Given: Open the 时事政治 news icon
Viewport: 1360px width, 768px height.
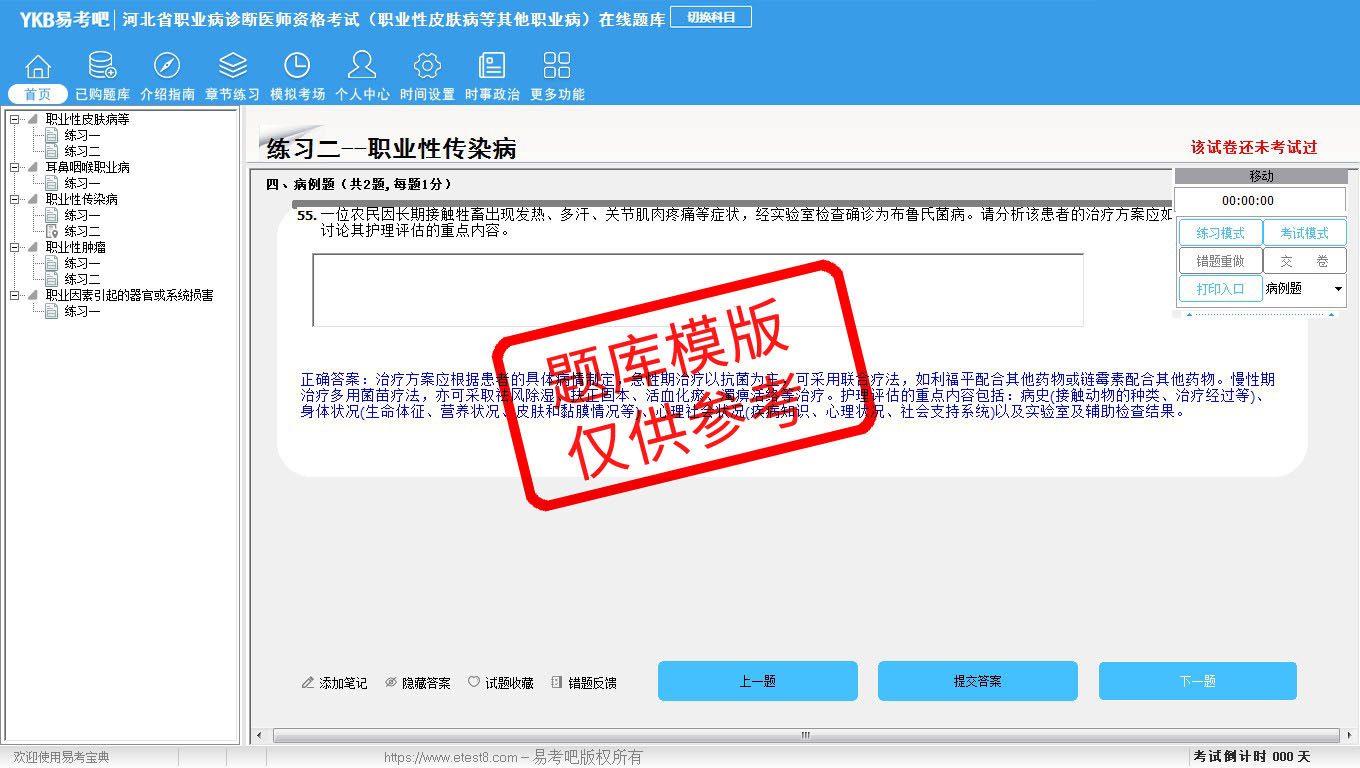Looking at the screenshot, I should coord(492,66).
